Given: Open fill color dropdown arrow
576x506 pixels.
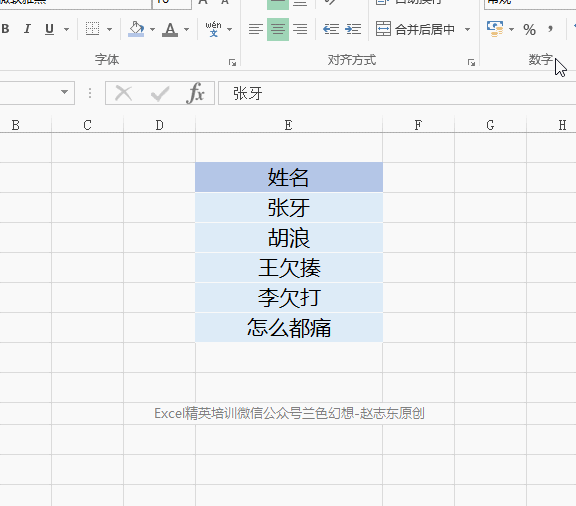Looking at the screenshot, I should [152, 29].
